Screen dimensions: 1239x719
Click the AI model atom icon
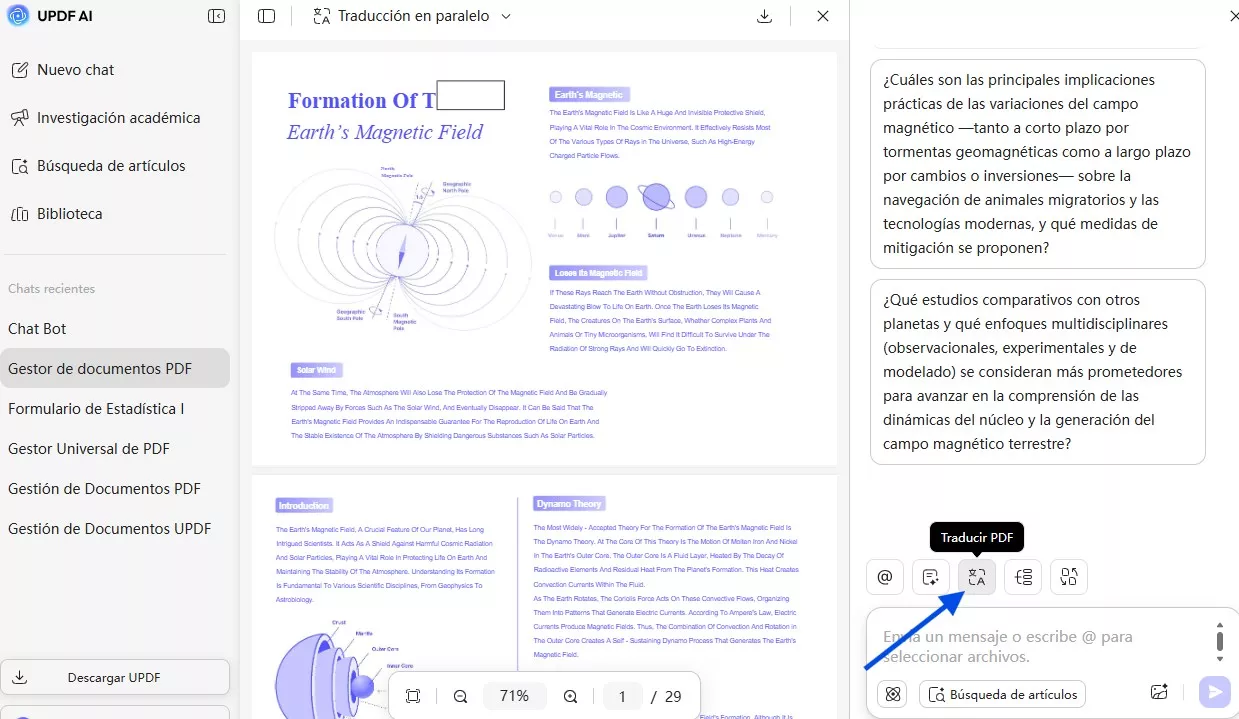pos(893,693)
